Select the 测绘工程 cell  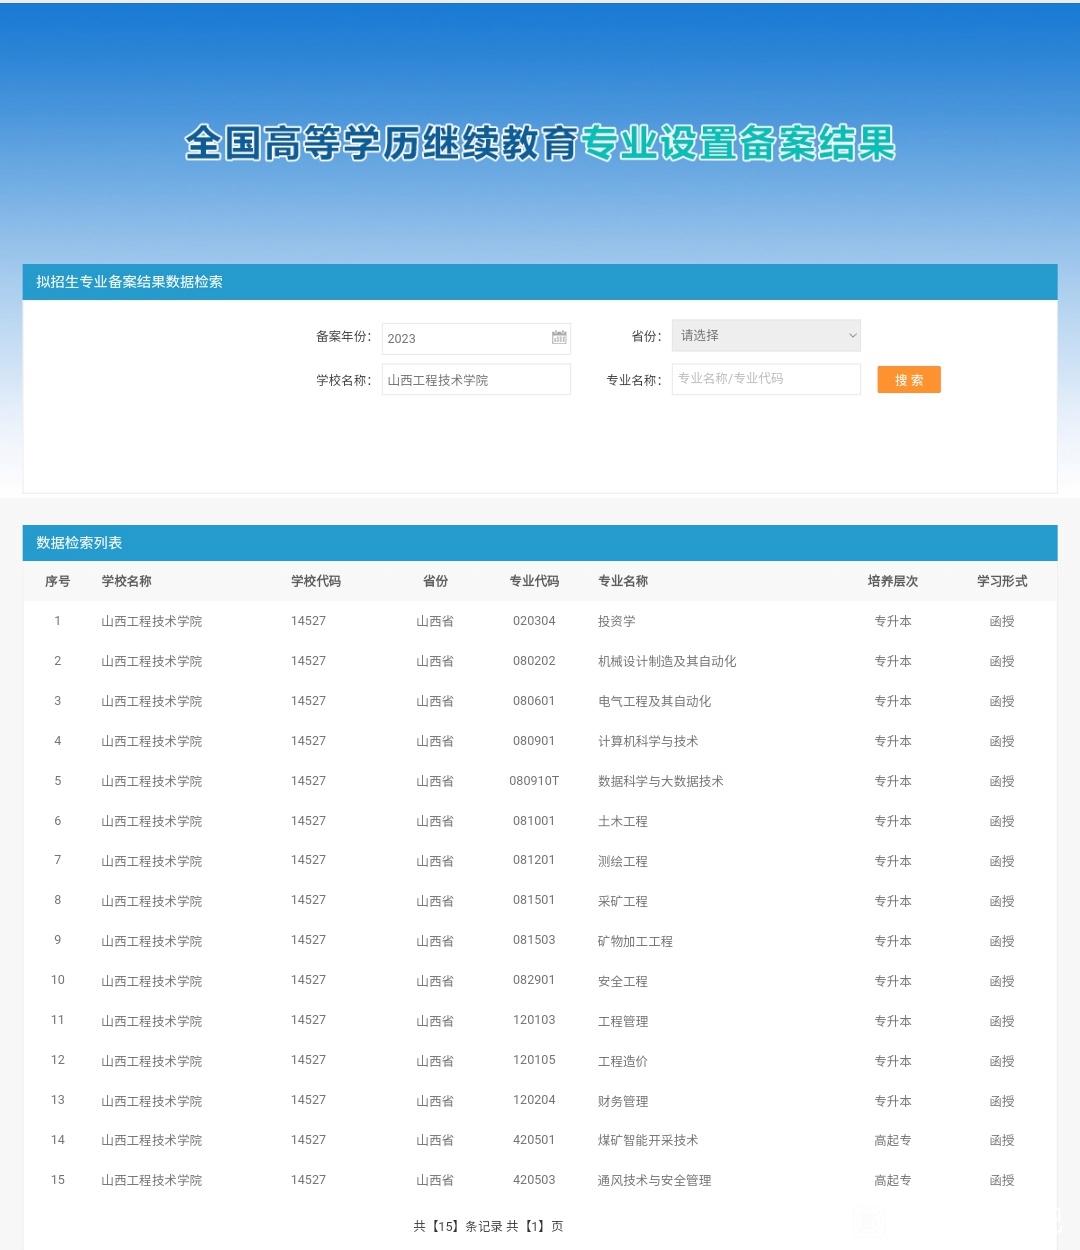tap(623, 861)
